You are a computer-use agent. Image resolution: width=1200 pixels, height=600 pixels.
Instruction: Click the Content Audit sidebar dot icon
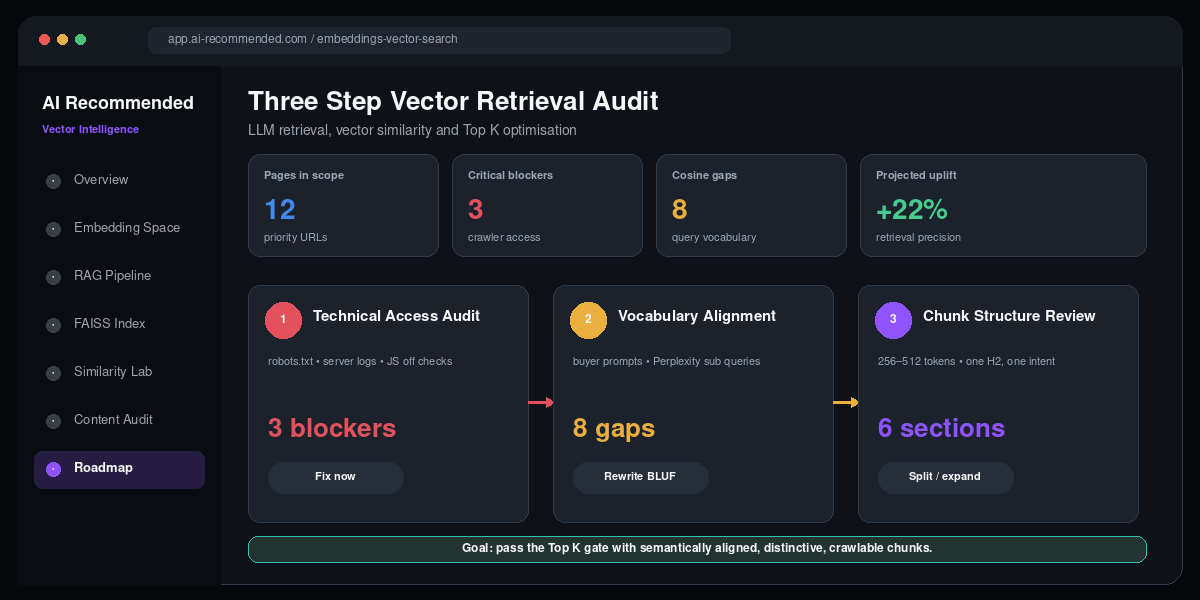click(x=54, y=421)
